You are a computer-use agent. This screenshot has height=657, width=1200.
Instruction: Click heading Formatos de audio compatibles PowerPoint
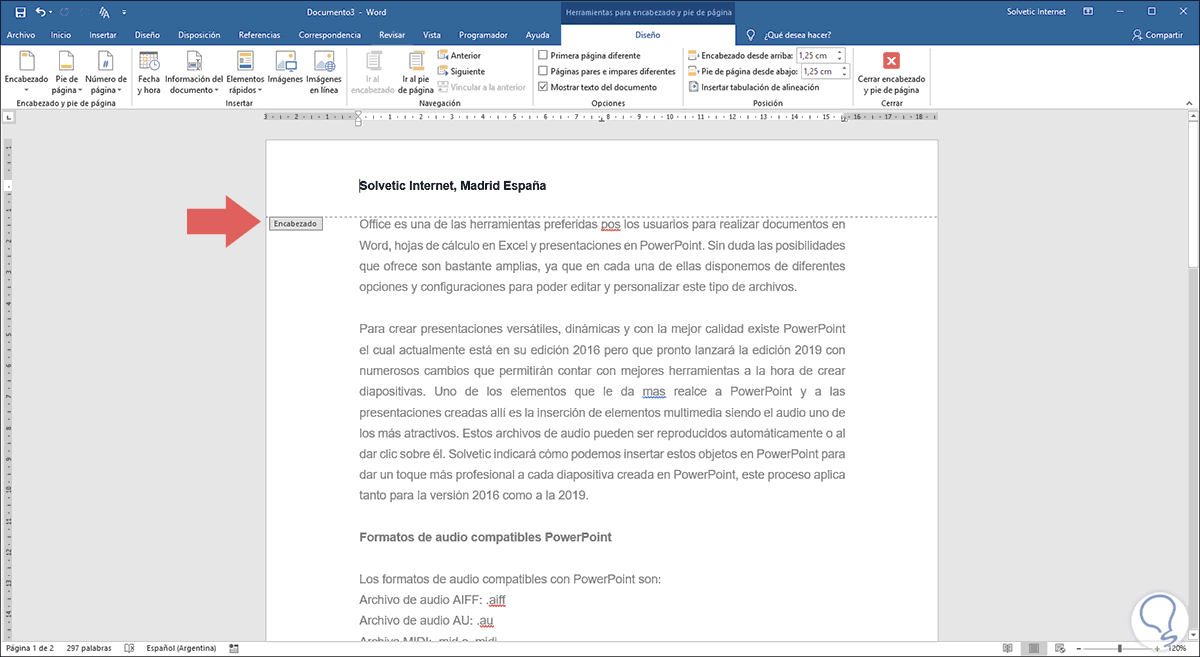tap(485, 537)
